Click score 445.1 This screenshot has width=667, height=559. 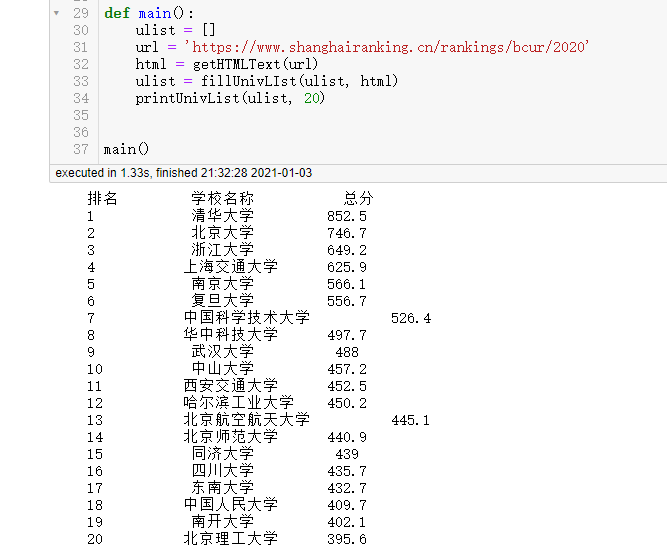coord(411,420)
